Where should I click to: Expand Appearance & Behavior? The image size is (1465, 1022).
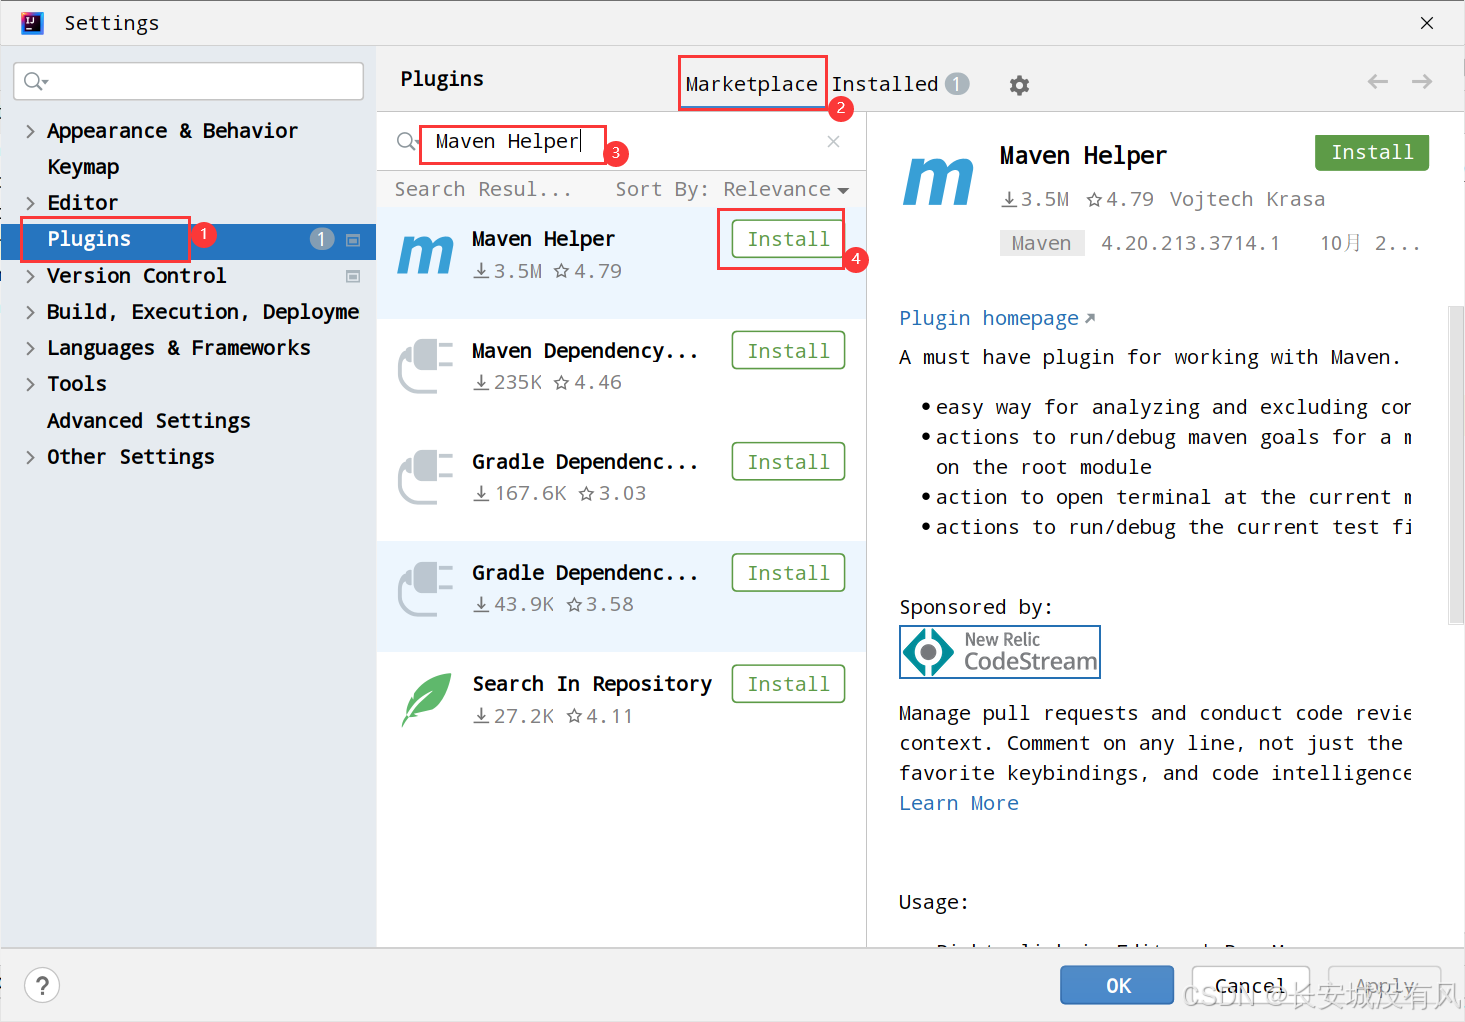(30, 131)
